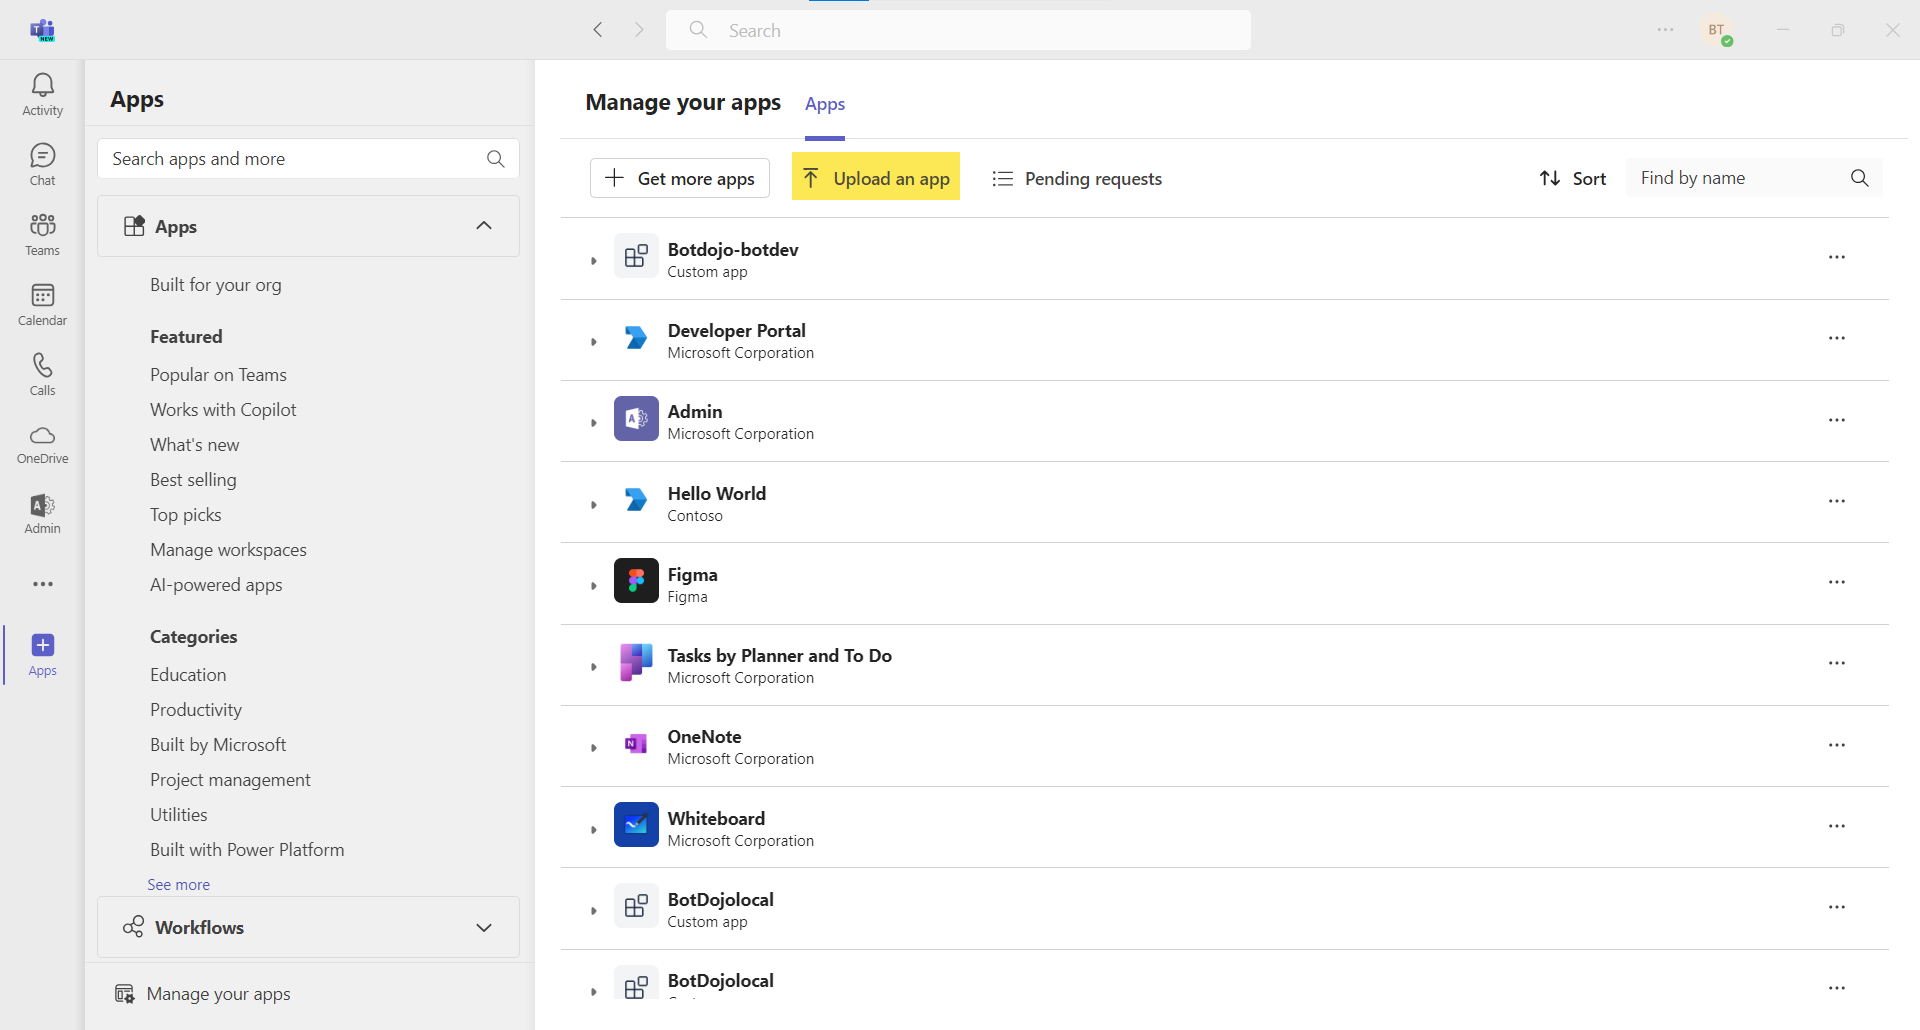
Task: Click the Microsoft Teams logo
Action: [x=42, y=30]
